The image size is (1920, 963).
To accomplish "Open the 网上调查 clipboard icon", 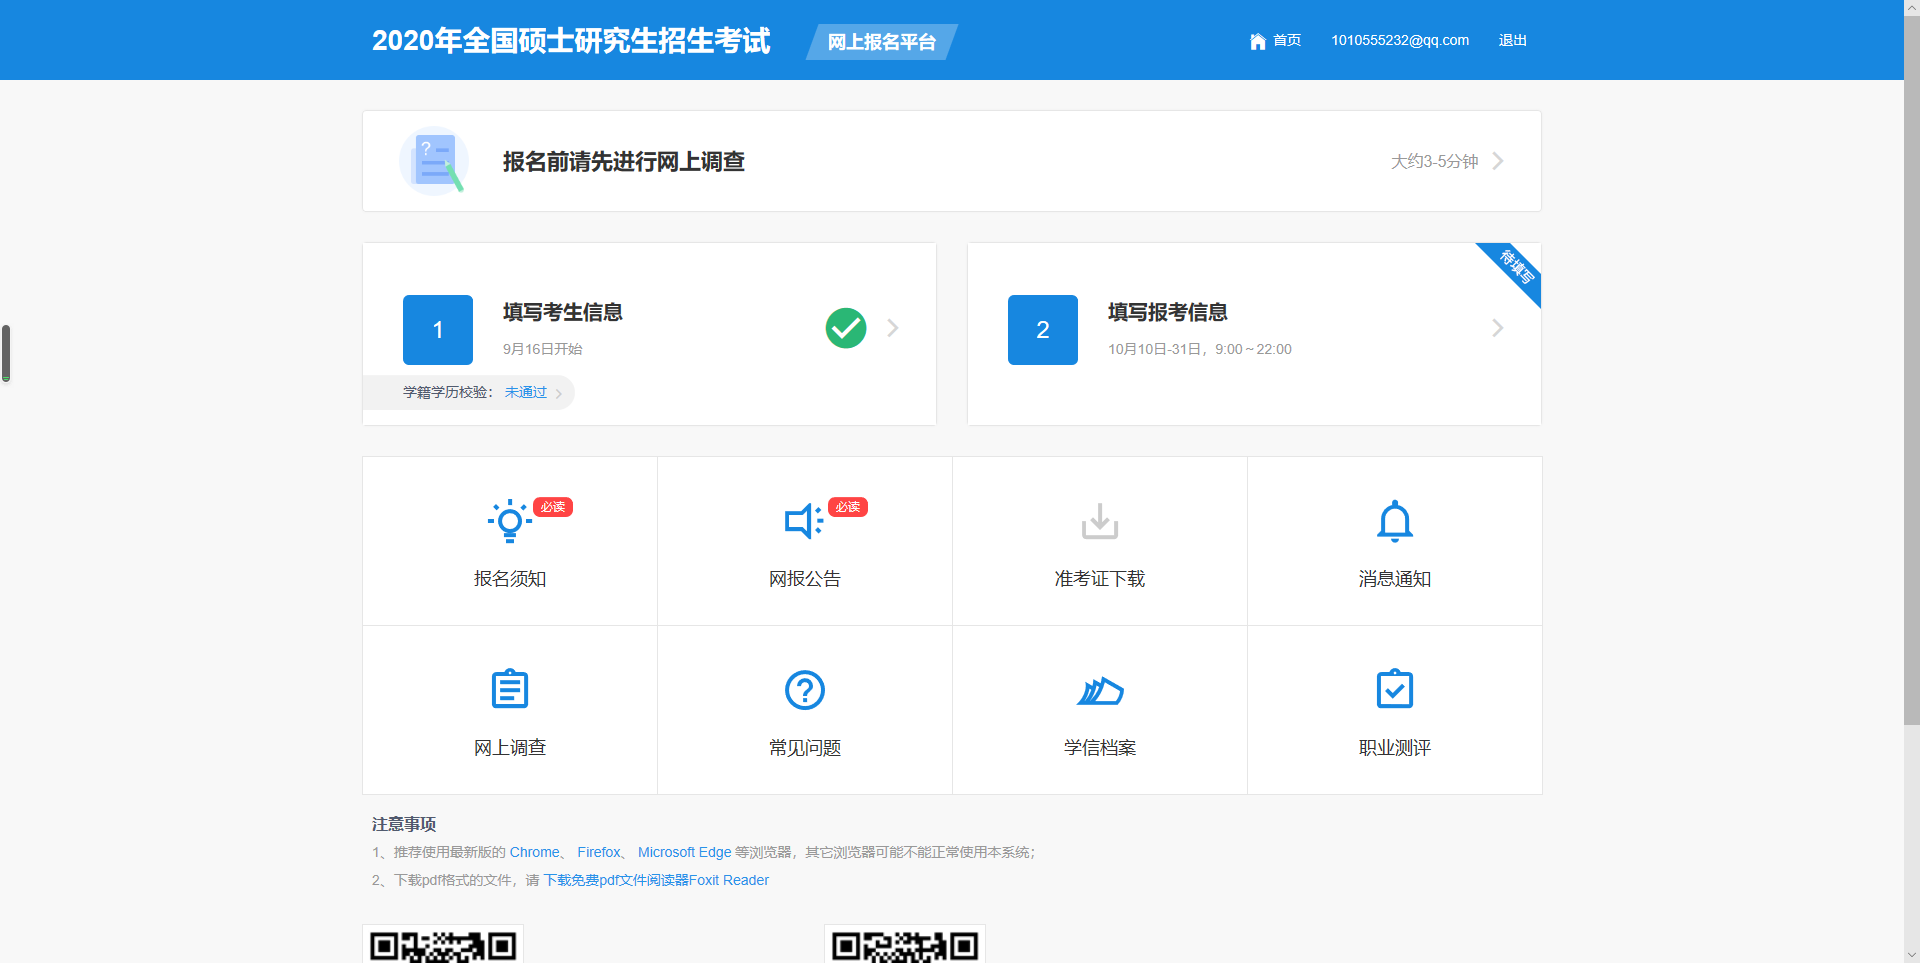I will pyautogui.click(x=510, y=689).
